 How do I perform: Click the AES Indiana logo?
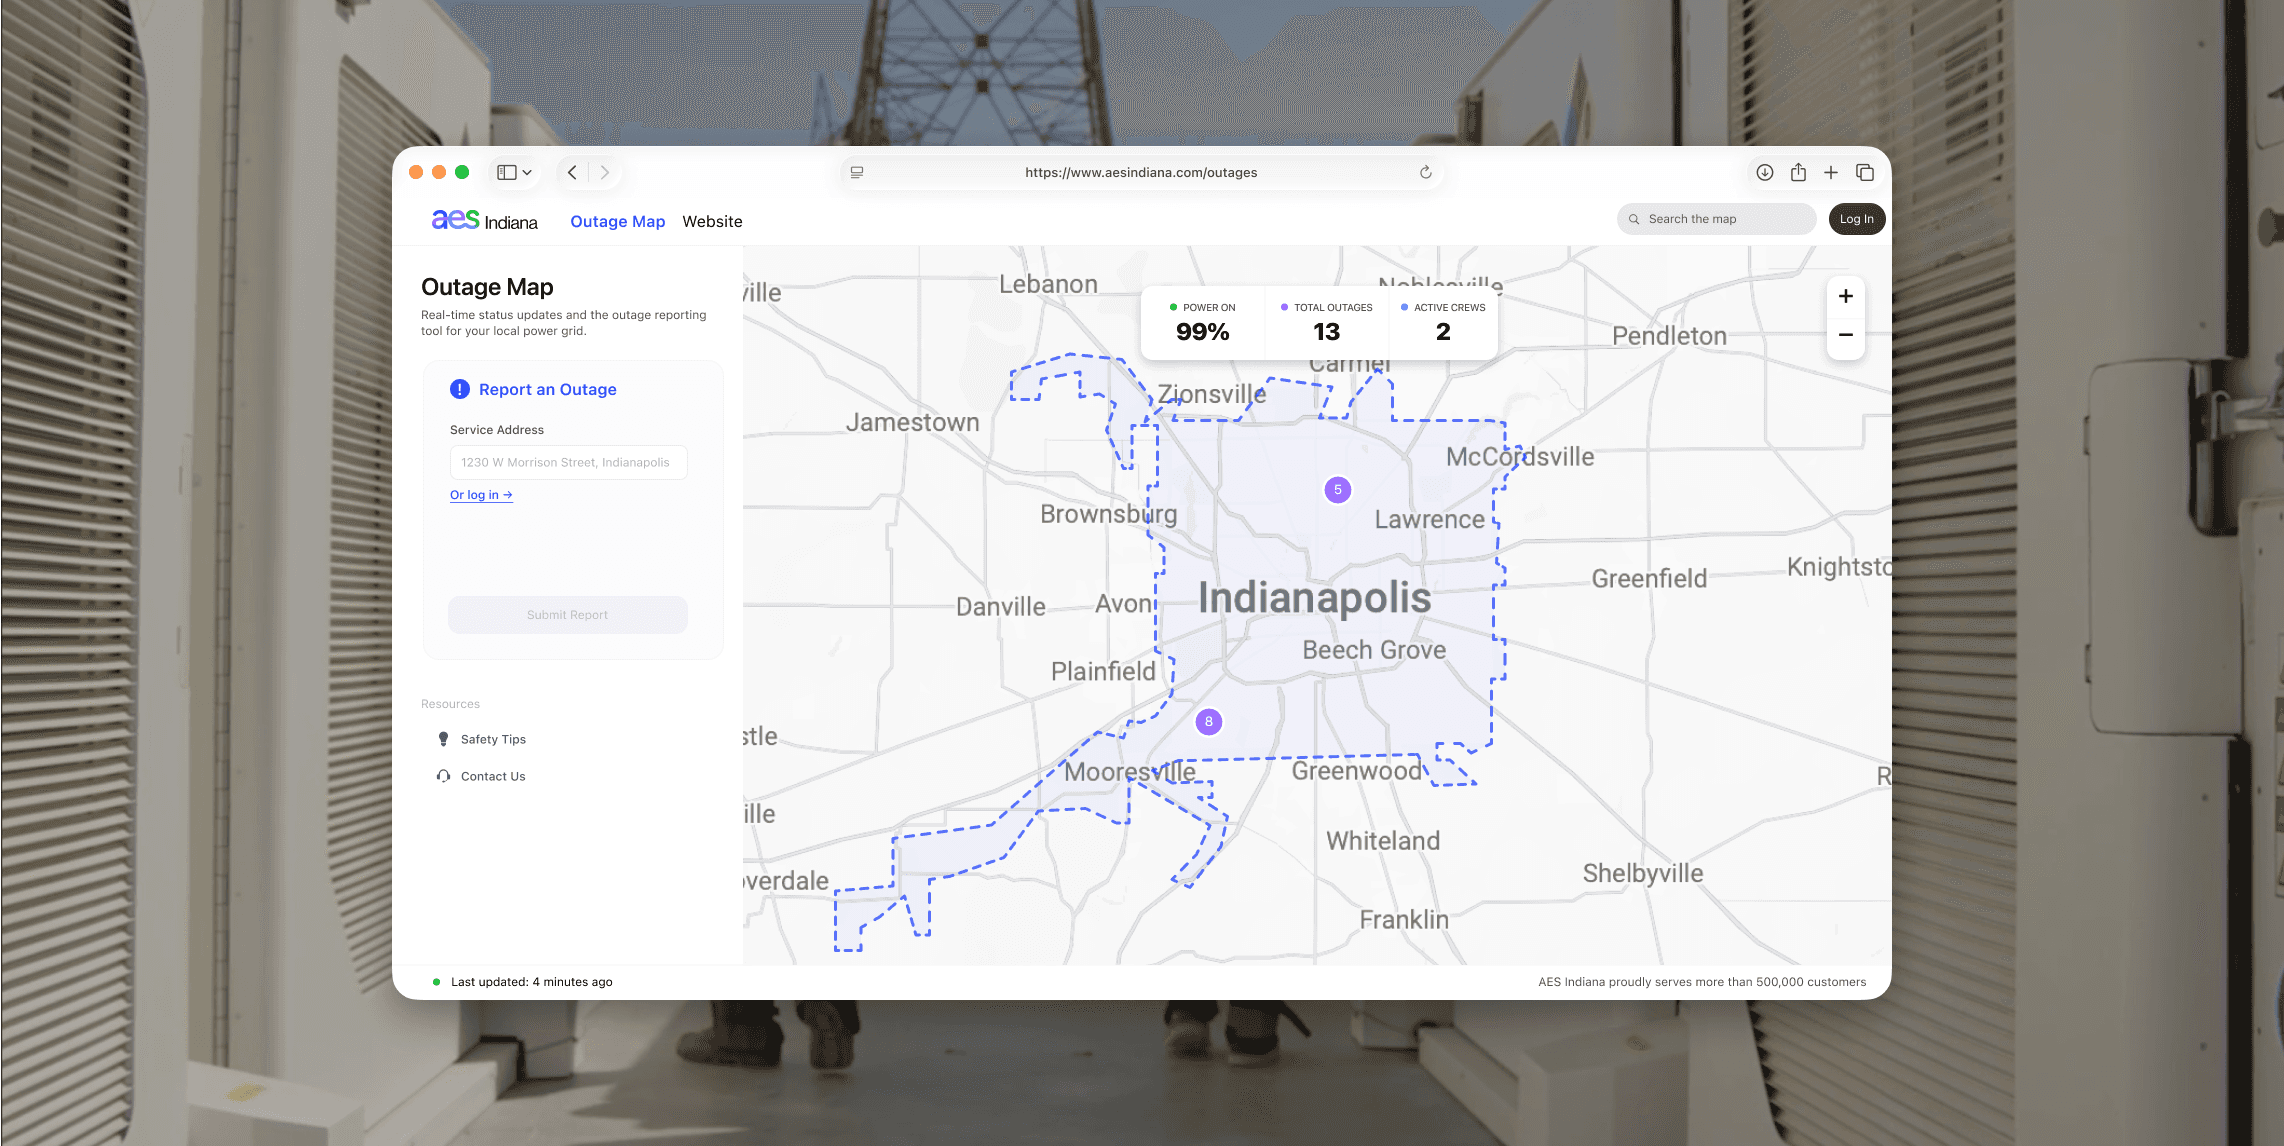(x=485, y=220)
